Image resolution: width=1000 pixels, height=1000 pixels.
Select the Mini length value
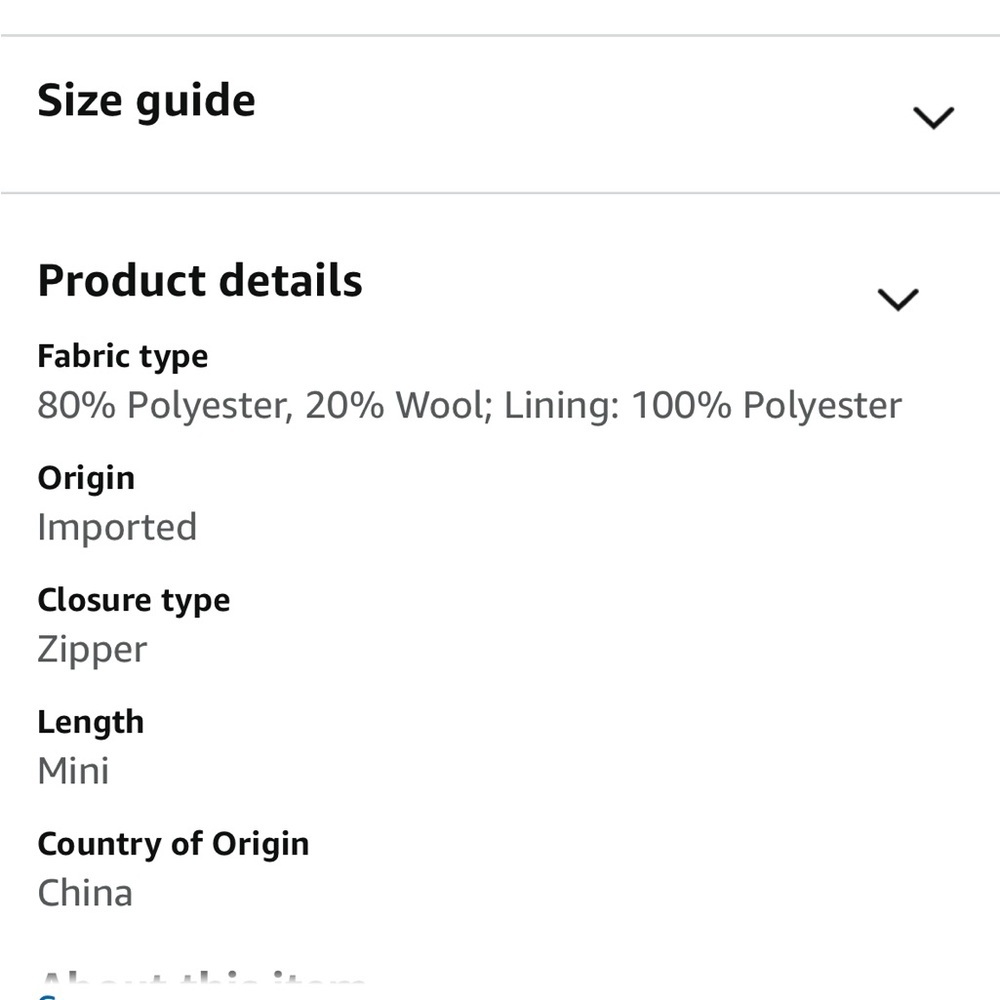pyautogui.click(x=73, y=771)
